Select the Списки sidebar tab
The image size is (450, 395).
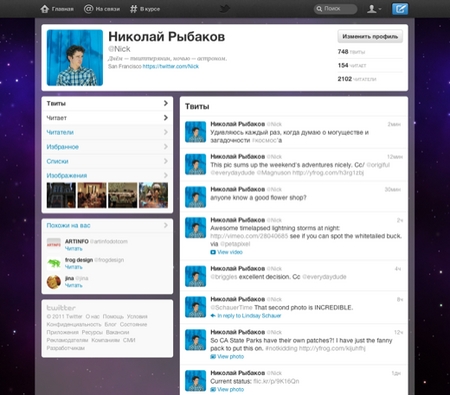pyautogui.click(x=107, y=161)
